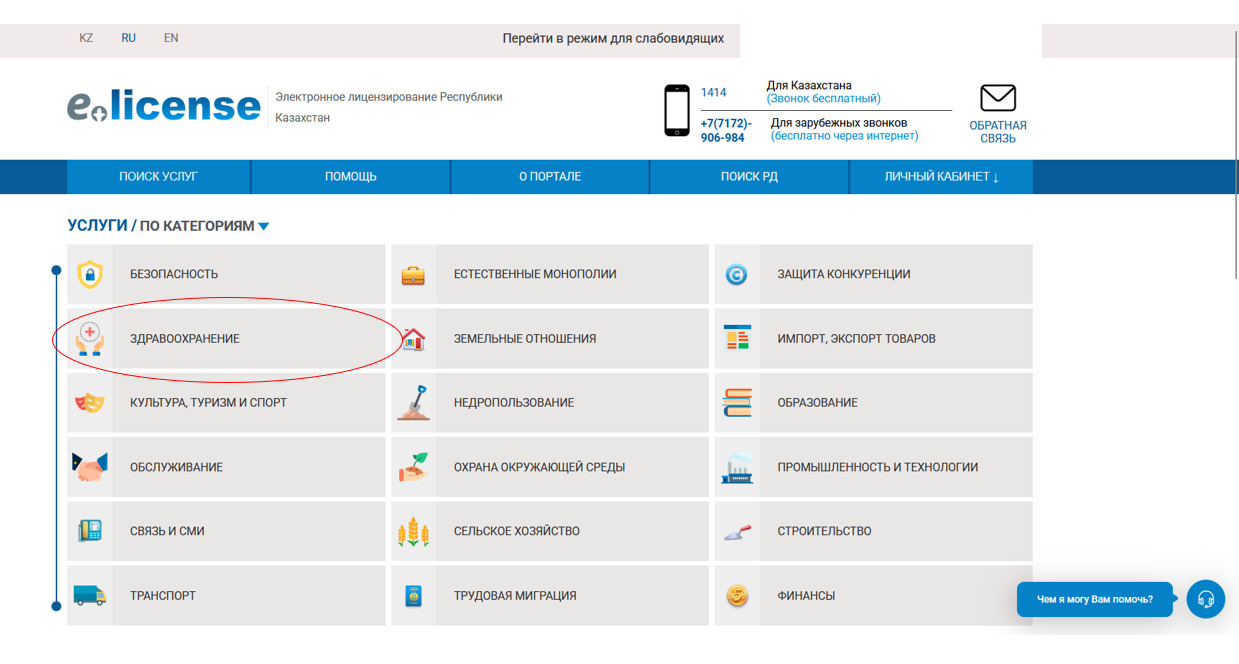Click the envelope Обратная связь icon
This screenshot has height=664, width=1239.
pos(997,99)
